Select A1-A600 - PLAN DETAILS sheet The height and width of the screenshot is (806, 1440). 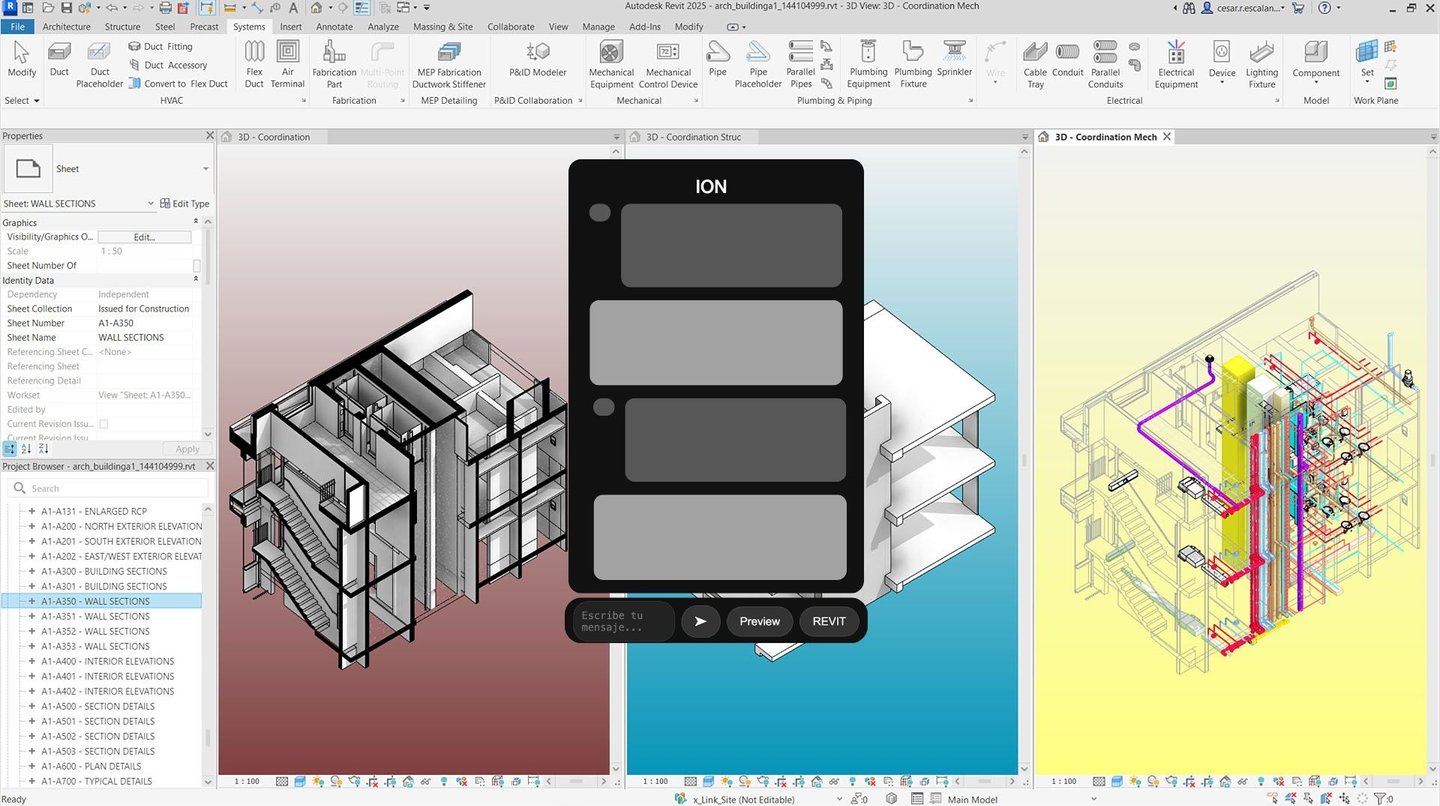(91, 766)
